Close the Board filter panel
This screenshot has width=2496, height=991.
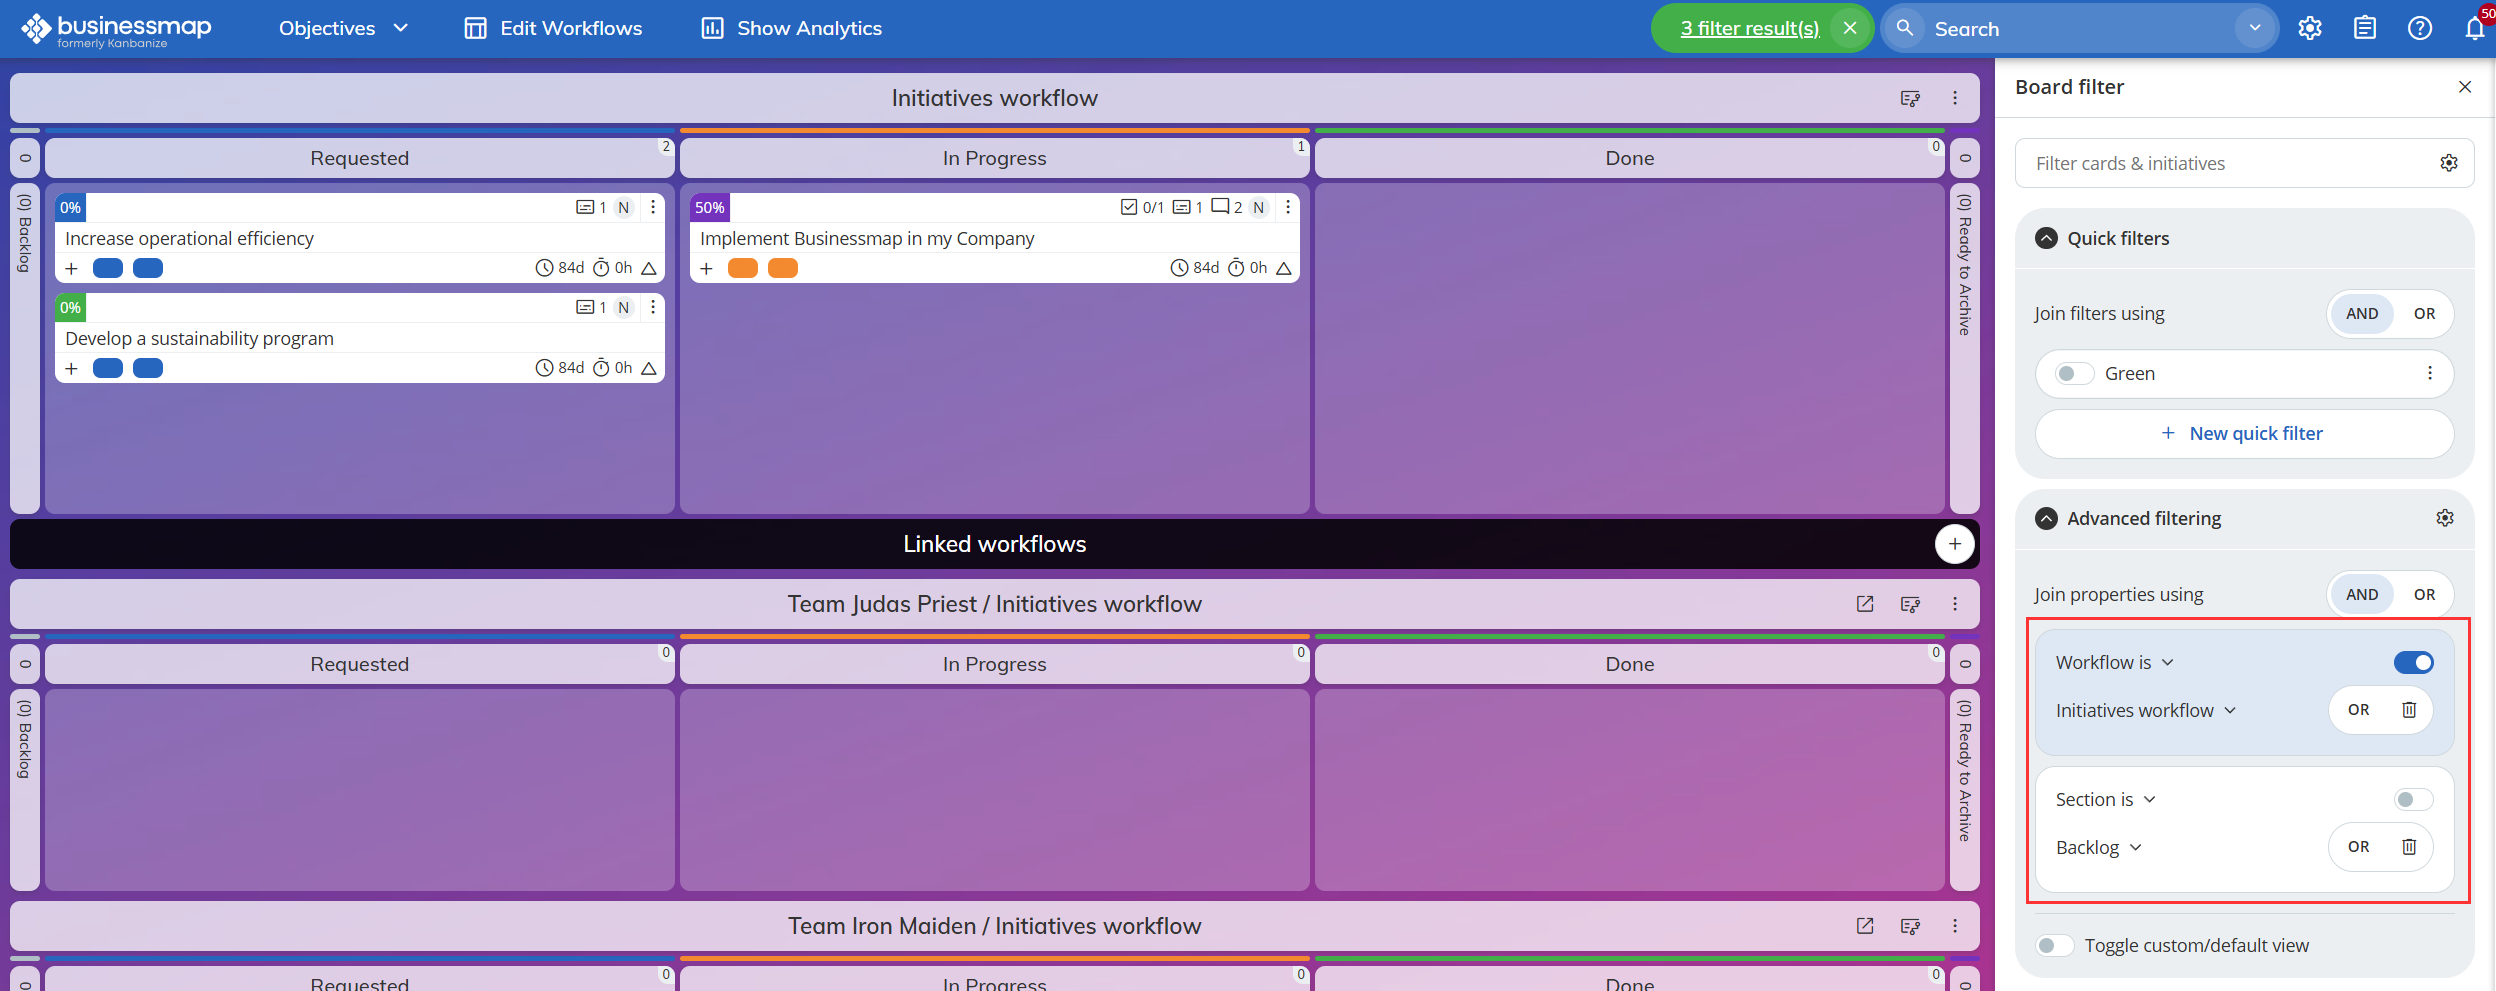(2465, 87)
